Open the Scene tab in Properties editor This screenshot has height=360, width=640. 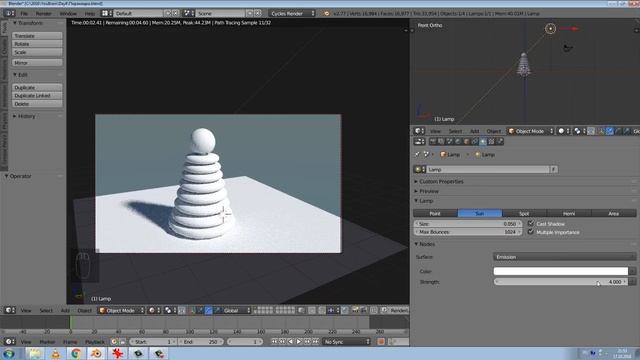tap(449, 142)
